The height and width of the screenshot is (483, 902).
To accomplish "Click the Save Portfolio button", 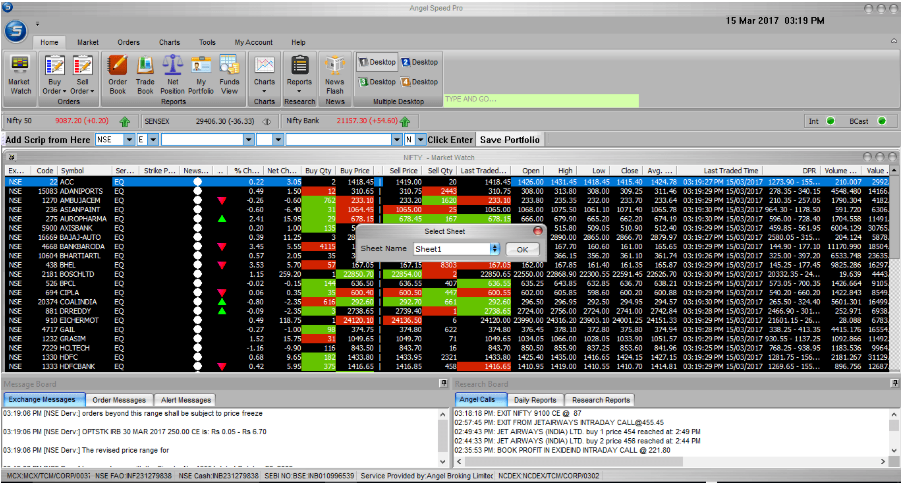I will [x=510, y=140].
